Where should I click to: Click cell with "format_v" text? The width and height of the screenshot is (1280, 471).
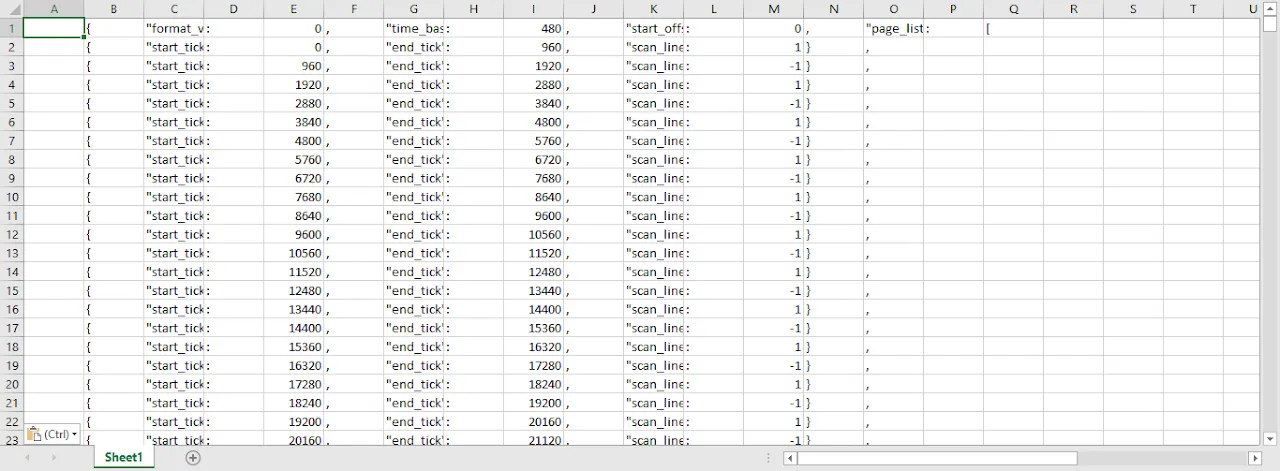(x=173, y=29)
